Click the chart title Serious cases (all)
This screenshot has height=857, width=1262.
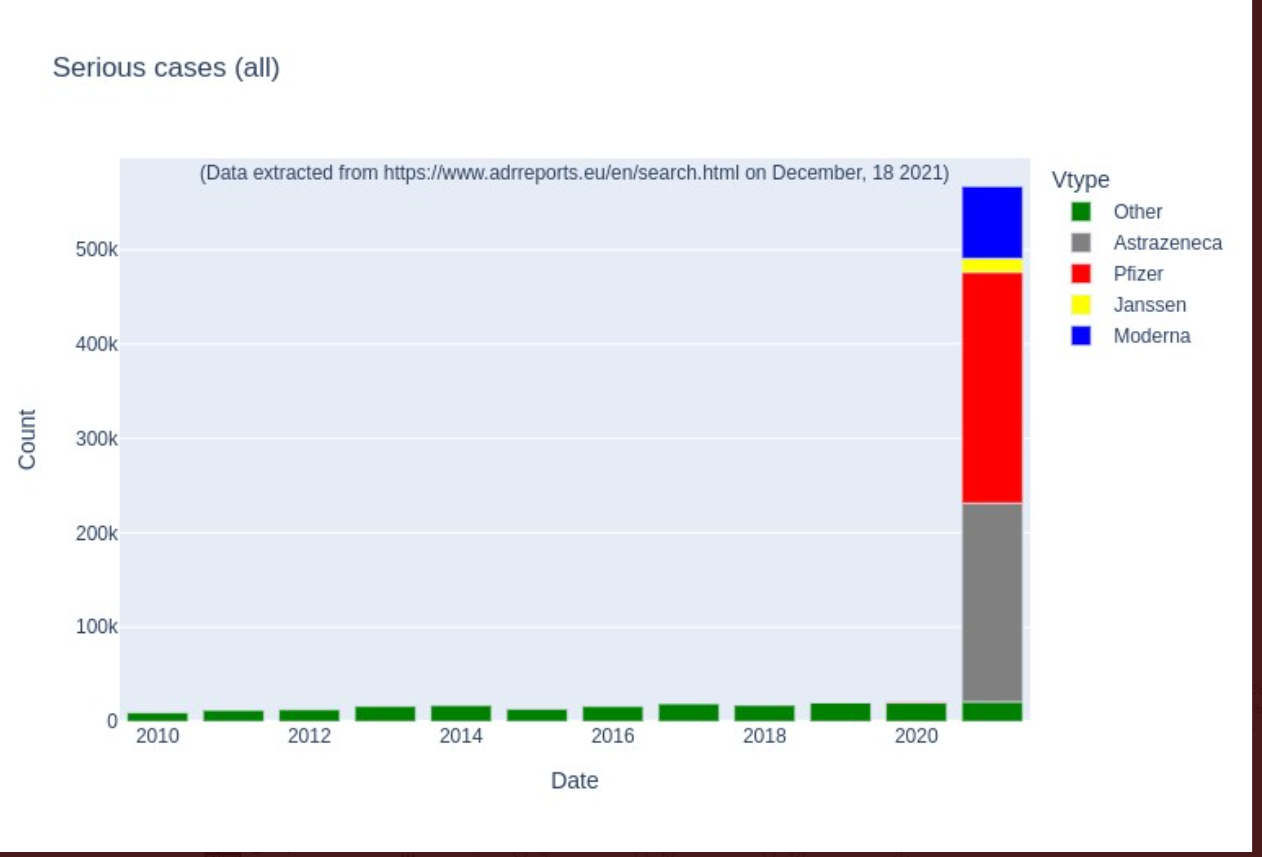click(x=166, y=68)
